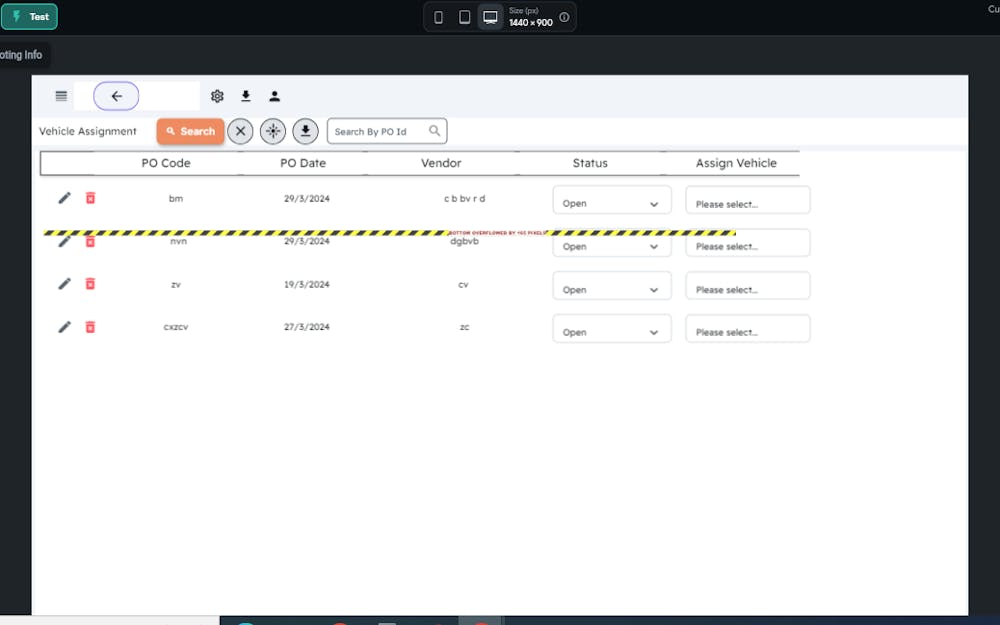Open Assign Vehicle select for nvn row

(x=747, y=243)
